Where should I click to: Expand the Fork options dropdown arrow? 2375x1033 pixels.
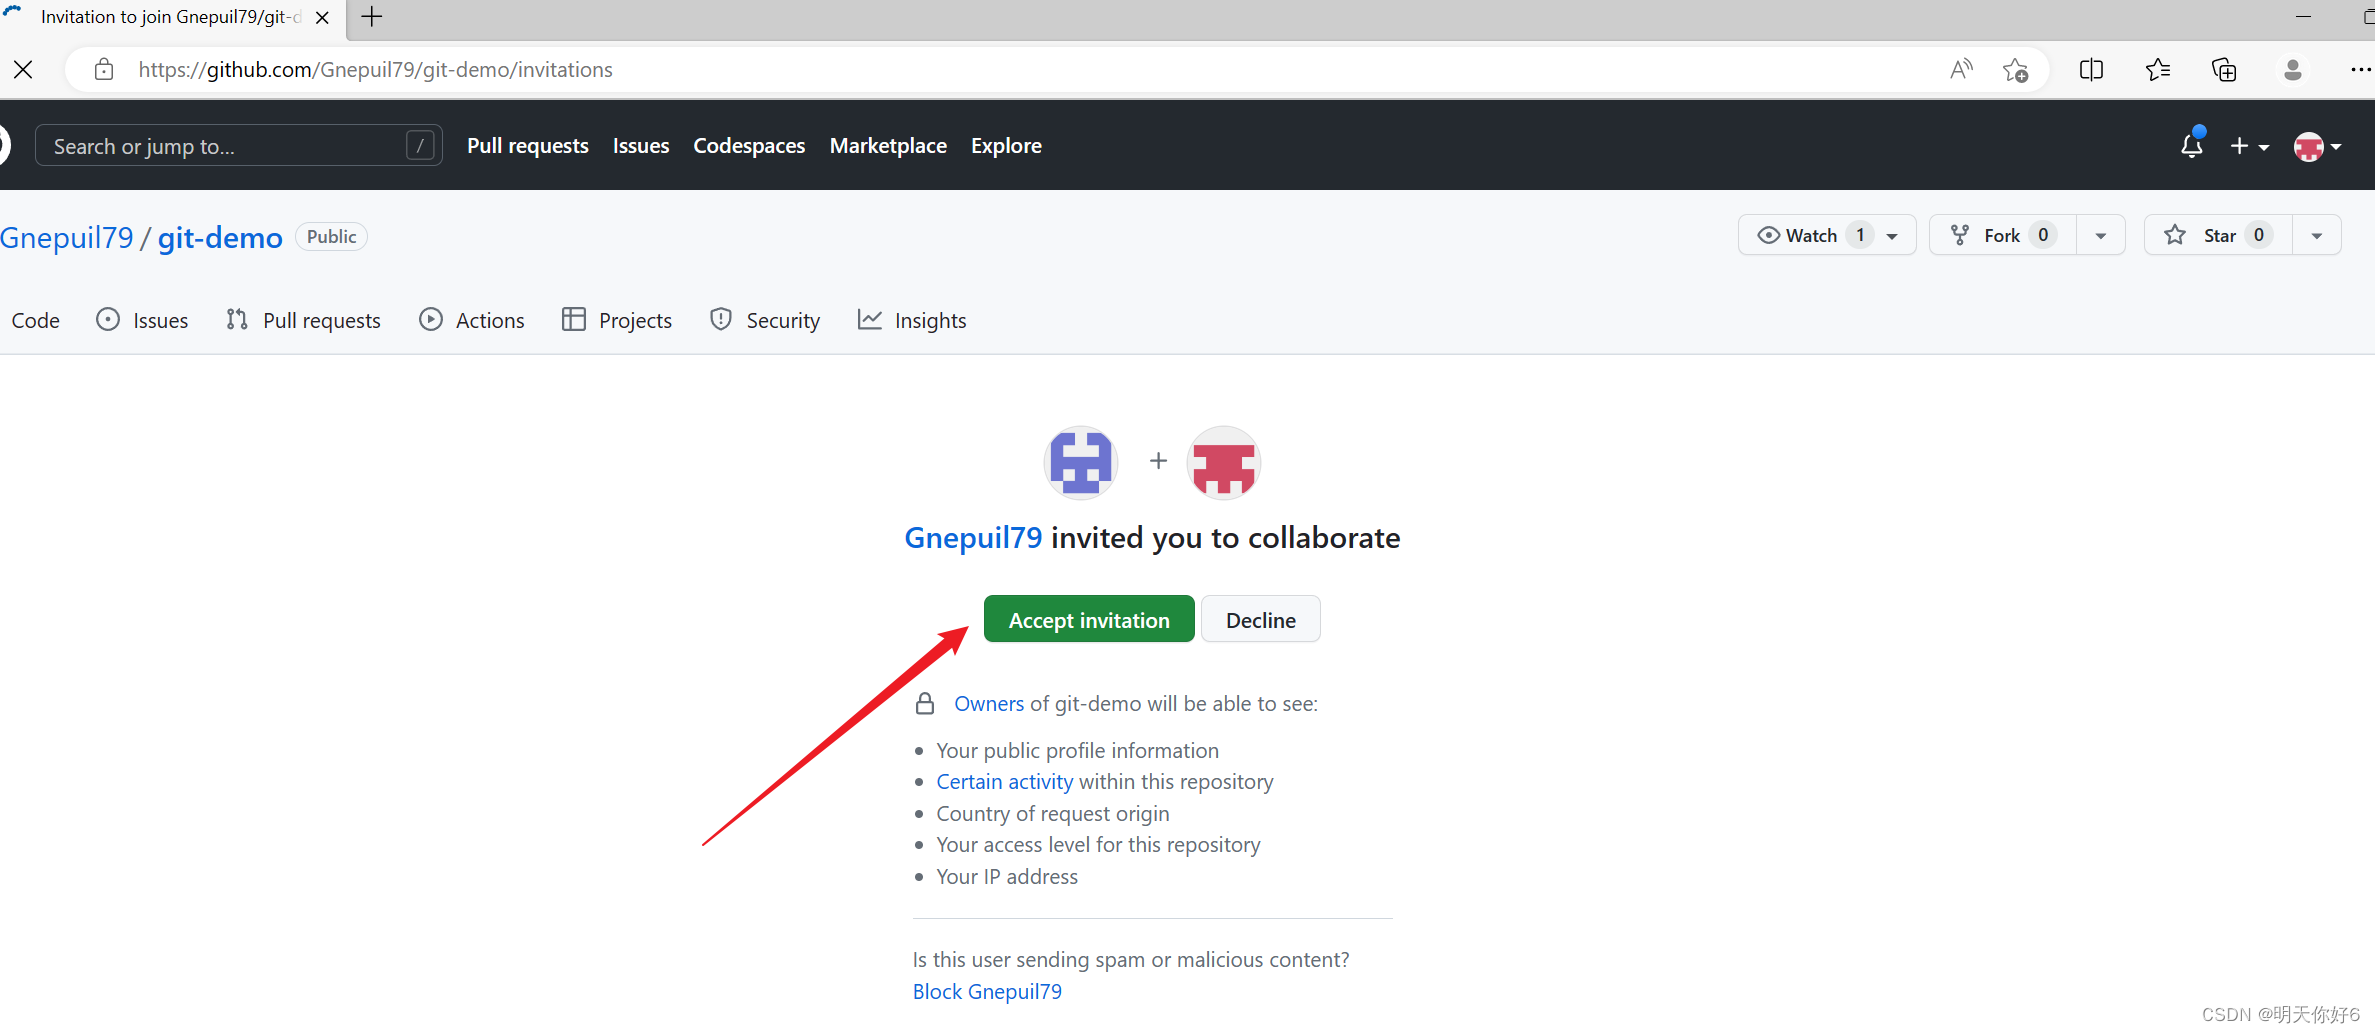[2101, 235]
